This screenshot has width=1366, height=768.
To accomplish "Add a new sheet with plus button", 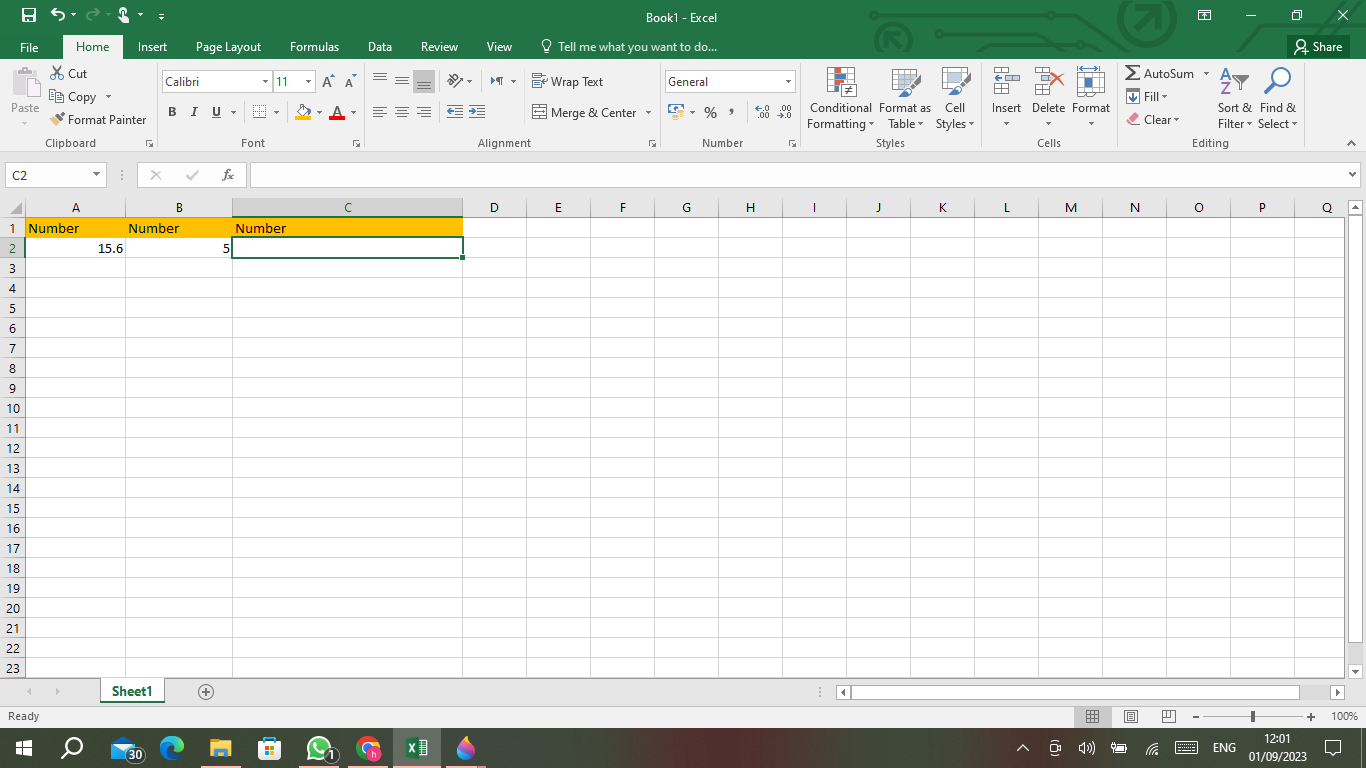I will tap(205, 691).
